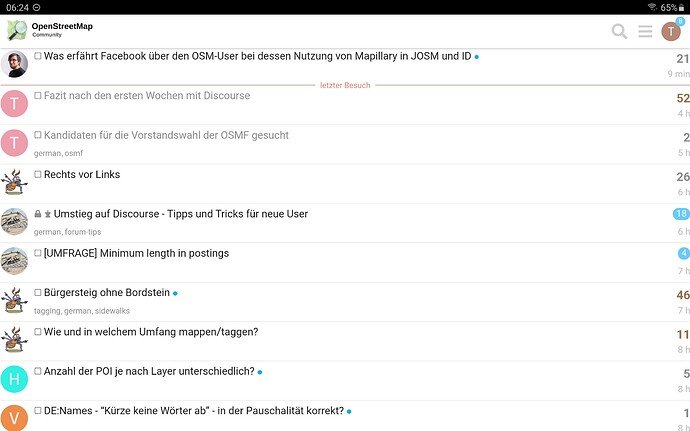Click blue unread dot after DE:Names title
The height and width of the screenshot is (431, 690).
(349, 412)
